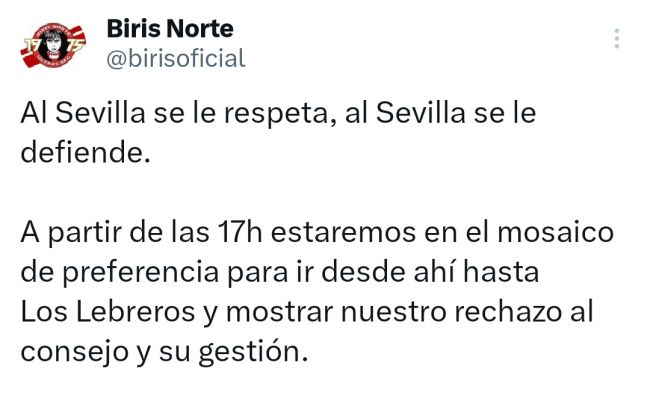Visit the @birisoficial handle
Viewport: 650px width, 398px height.
pyautogui.click(x=176, y=58)
